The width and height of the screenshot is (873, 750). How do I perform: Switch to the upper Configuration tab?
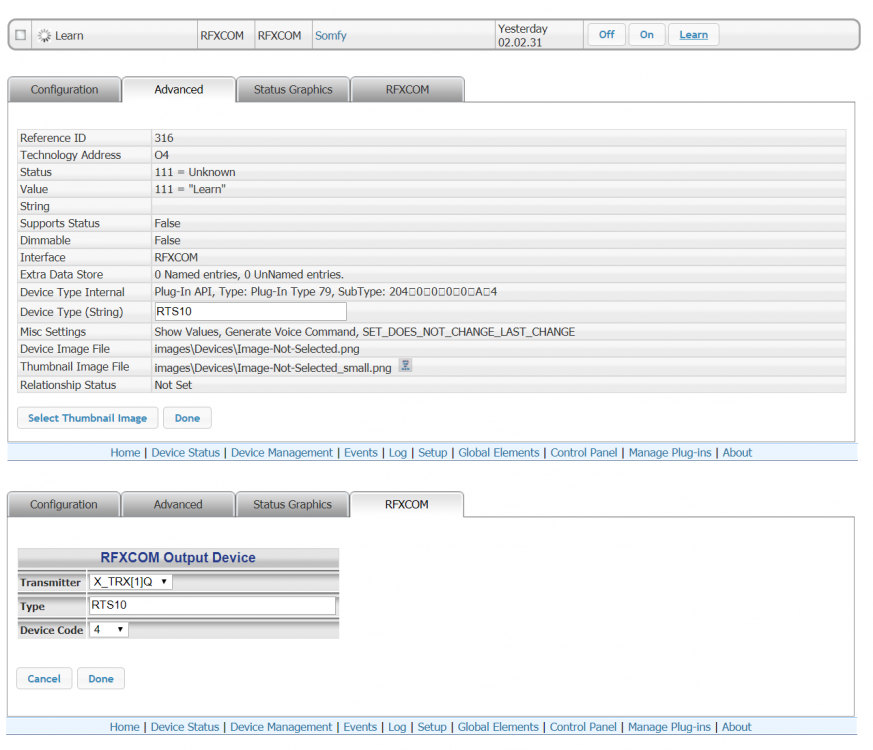(x=64, y=90)
